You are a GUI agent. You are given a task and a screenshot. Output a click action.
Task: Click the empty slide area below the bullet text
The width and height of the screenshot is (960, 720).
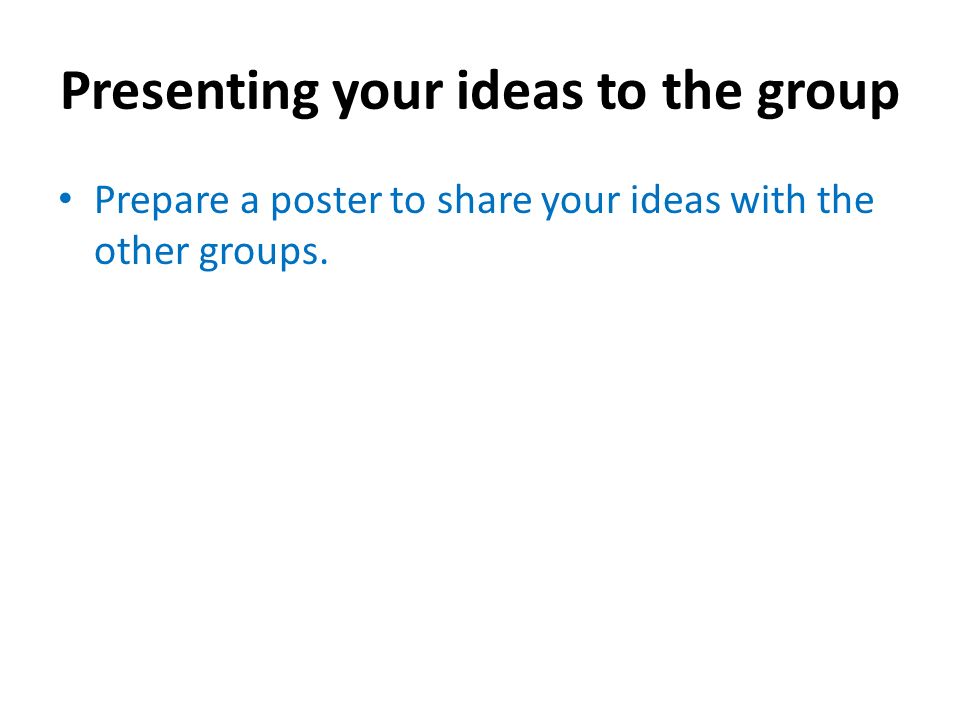point(480,478)
